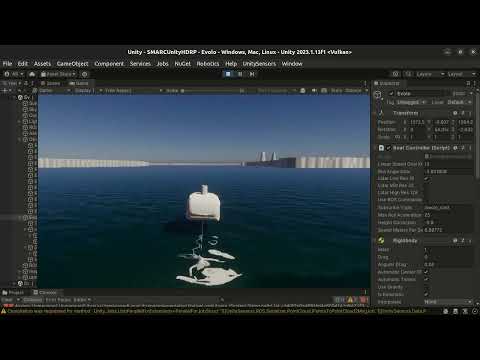This screenshot has width=480, height=360.
Task: Open the Rigidbody help icon
Action: click(455, 240)
